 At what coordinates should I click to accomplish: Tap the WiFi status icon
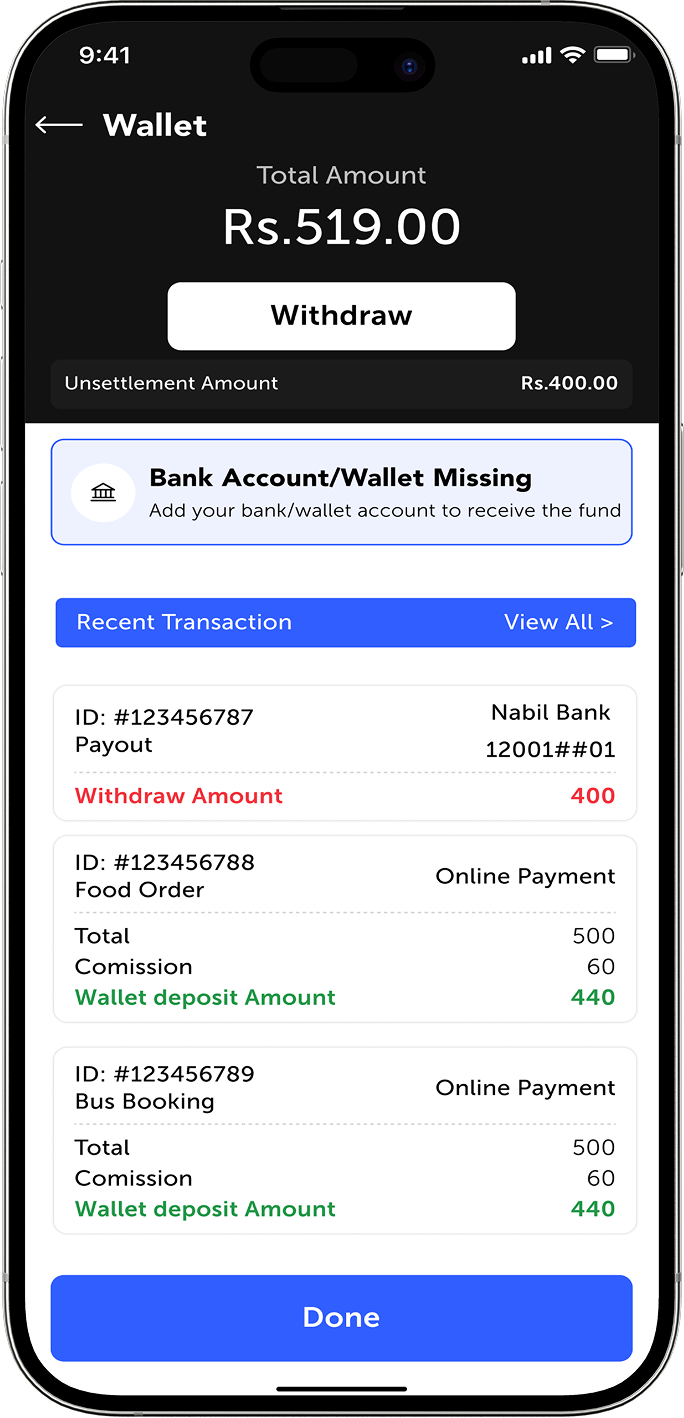pyautogui.click(x=573, y=55)
